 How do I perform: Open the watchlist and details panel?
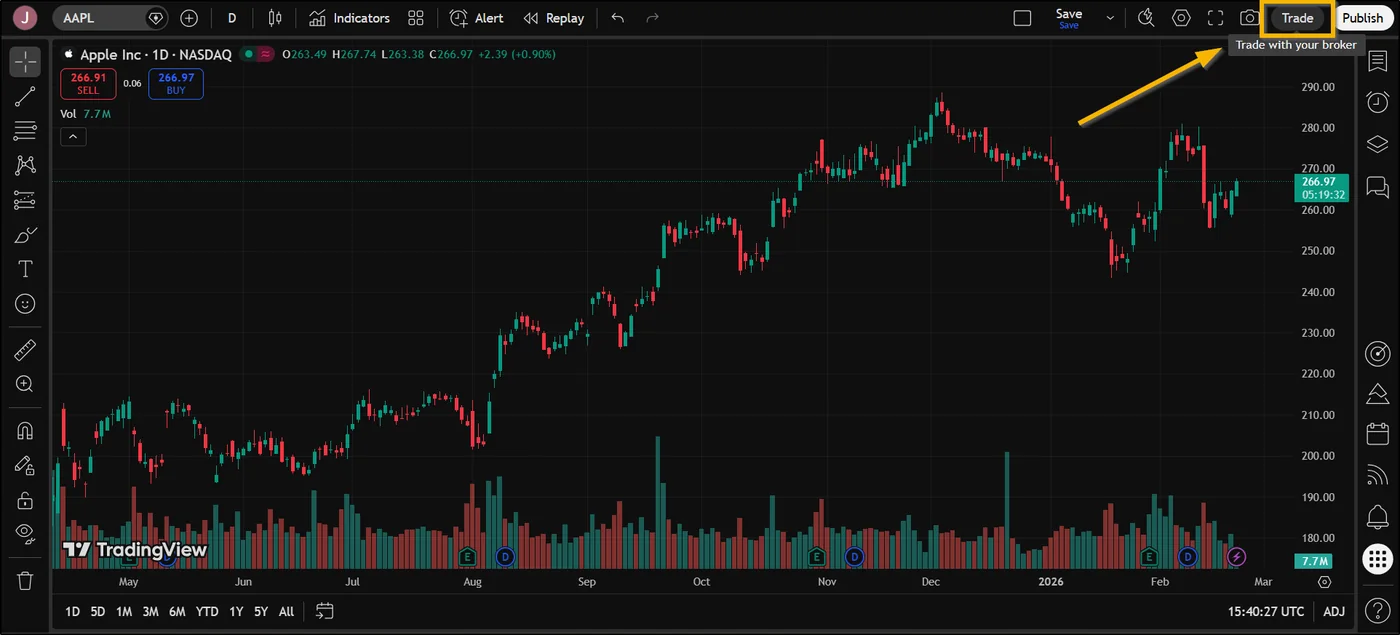point(1377,62)
